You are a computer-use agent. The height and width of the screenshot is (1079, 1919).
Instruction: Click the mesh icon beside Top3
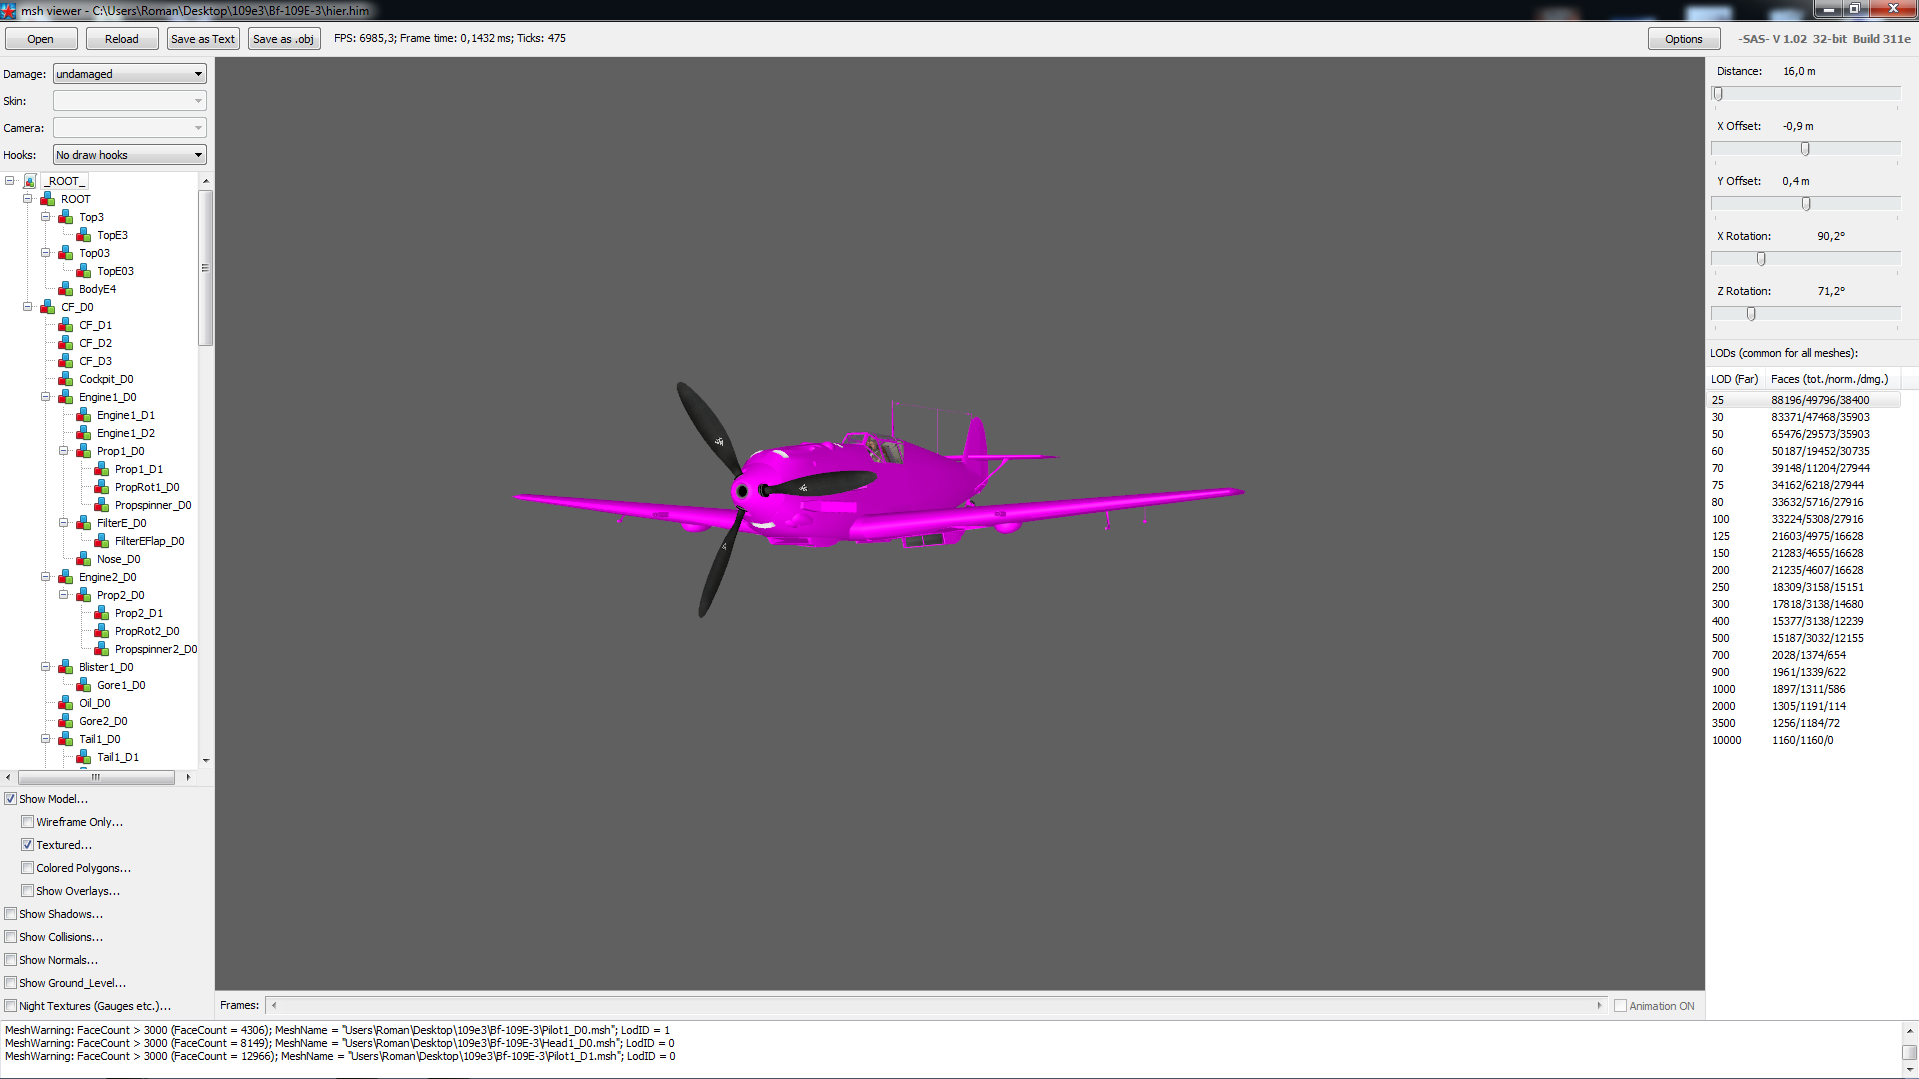[66, 217]
